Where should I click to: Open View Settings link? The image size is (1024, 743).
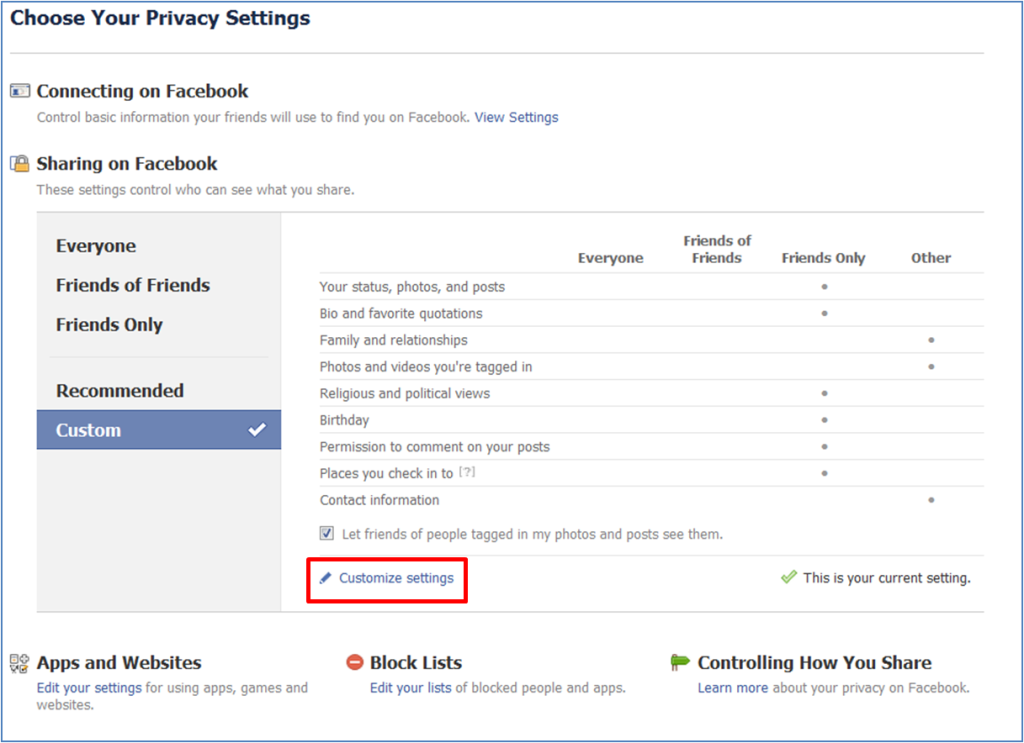517,118
